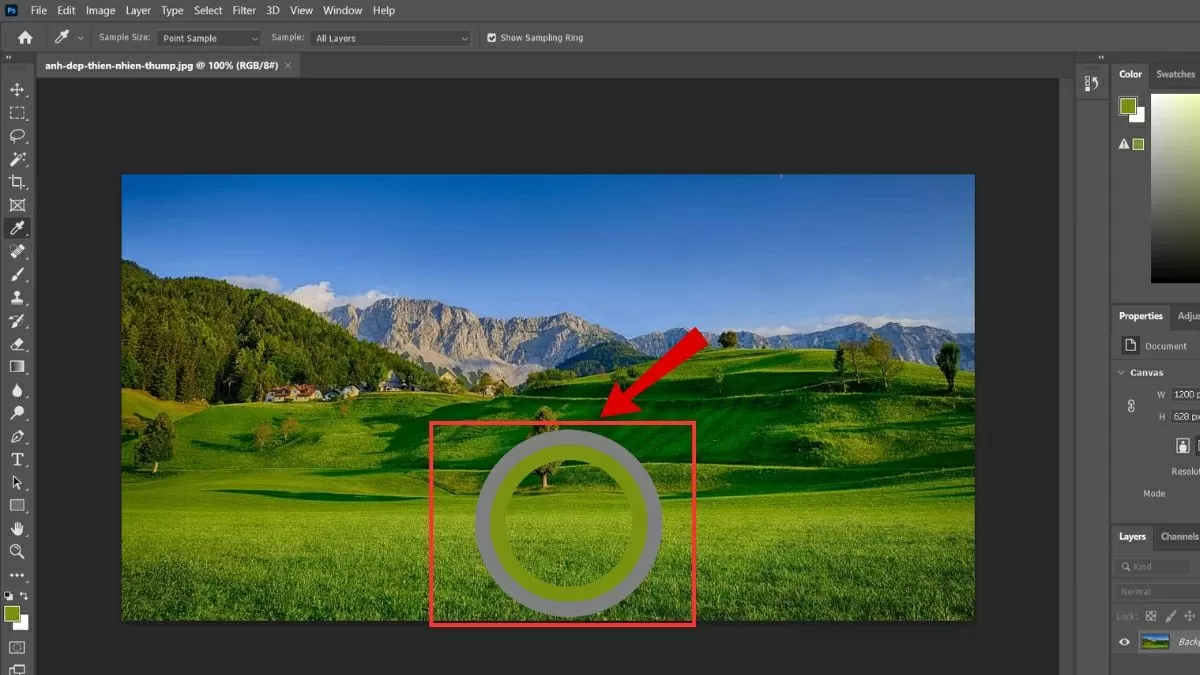
Task: Toggle the Show Sampling Ring checkbox
Action: coord(491,38)
